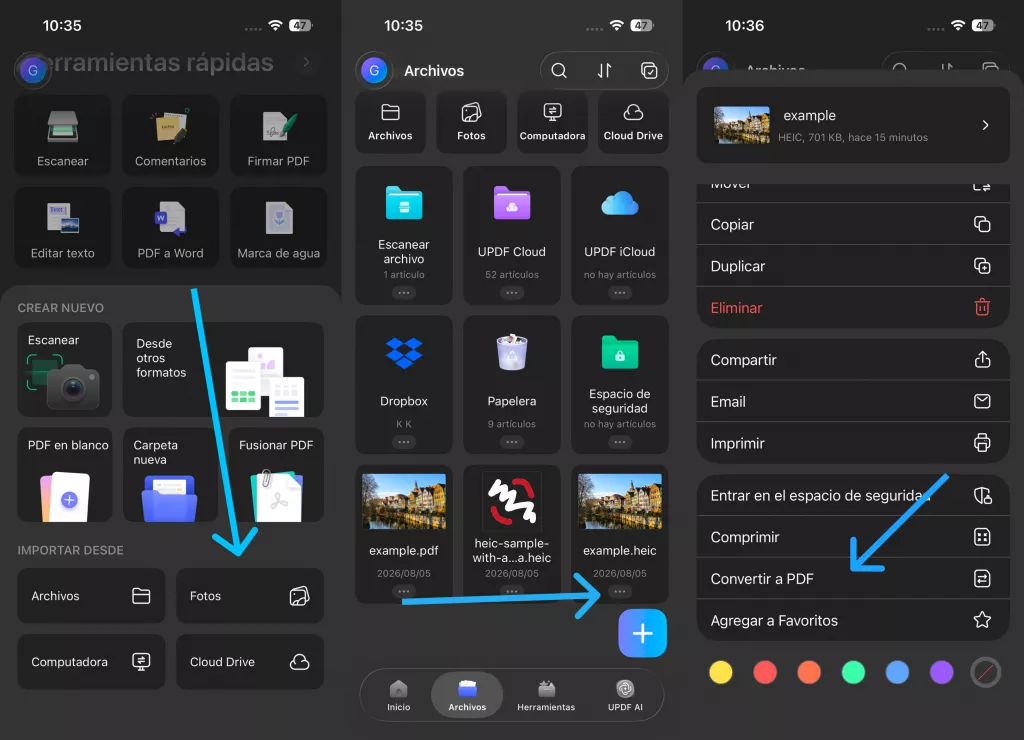This screenshot has height=740, width=1024.
Task: Open more options under Escanear archivo
Action: [404, 293]
